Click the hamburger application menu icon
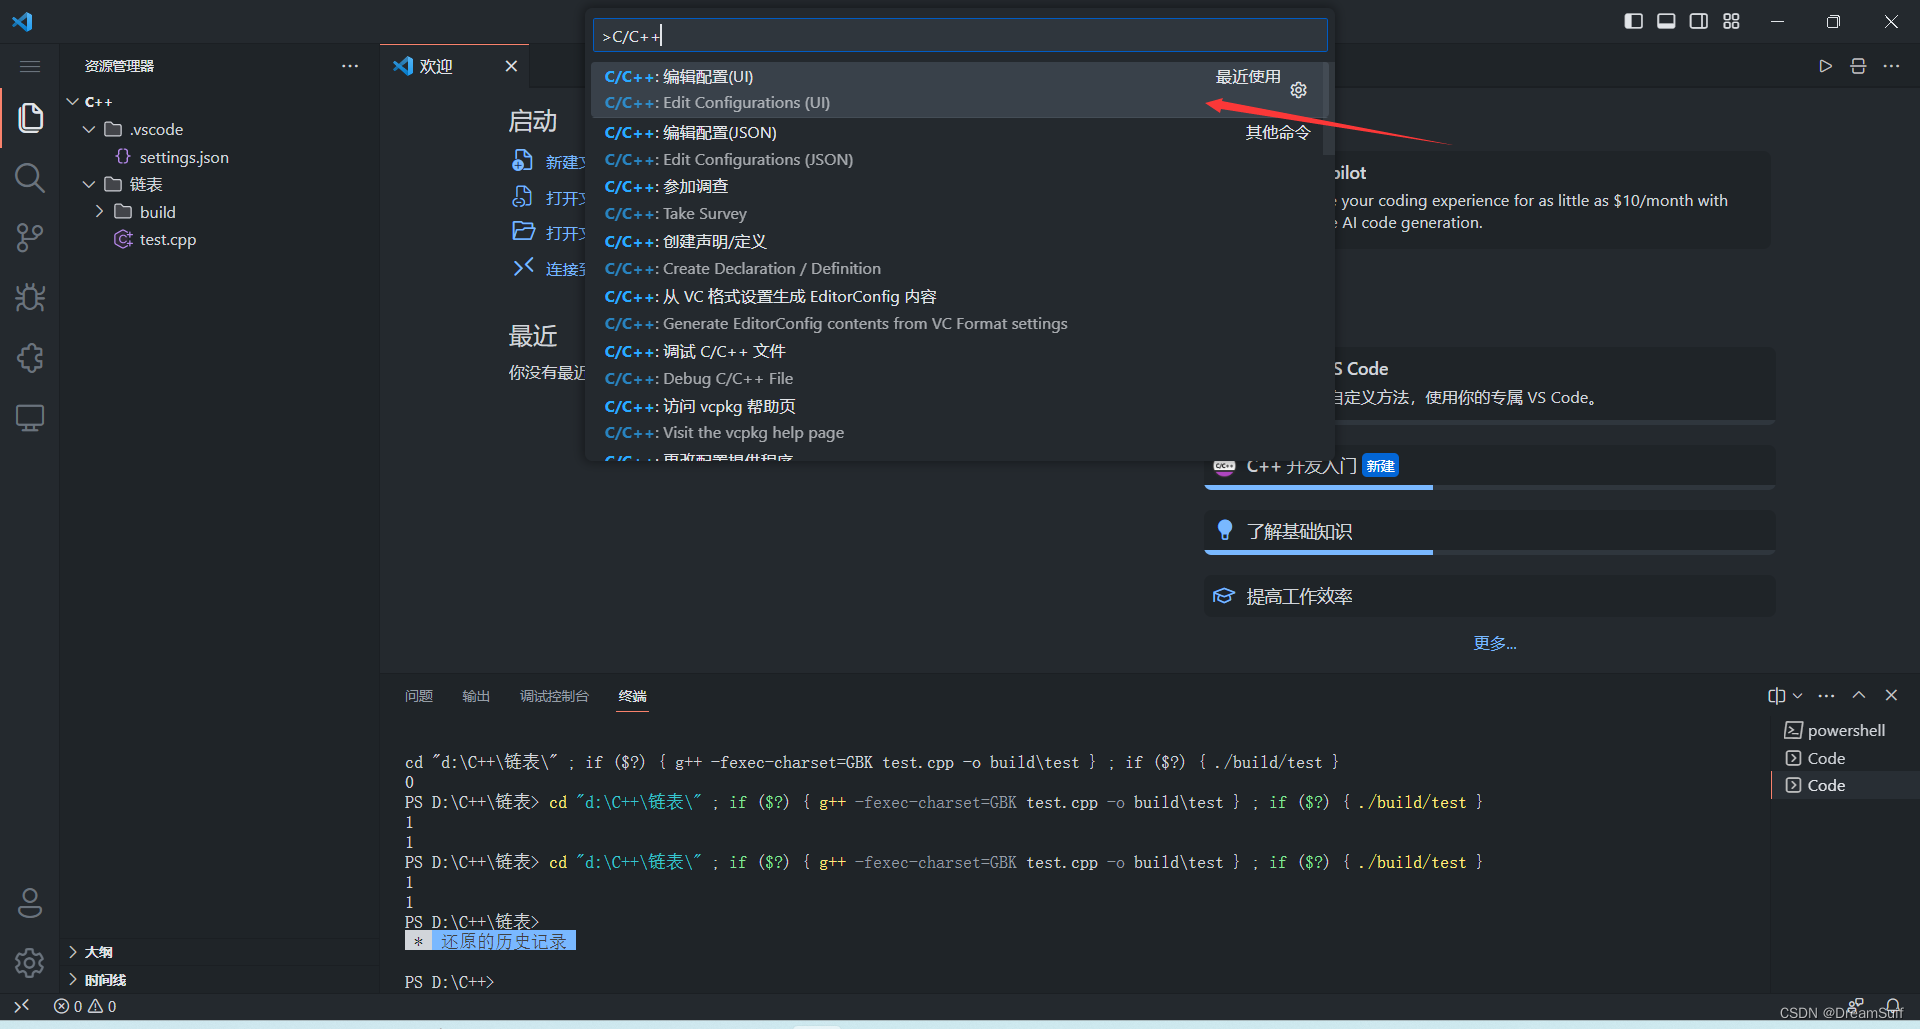This screenshot has width=1920, height=1029. (x=30, y=66)
